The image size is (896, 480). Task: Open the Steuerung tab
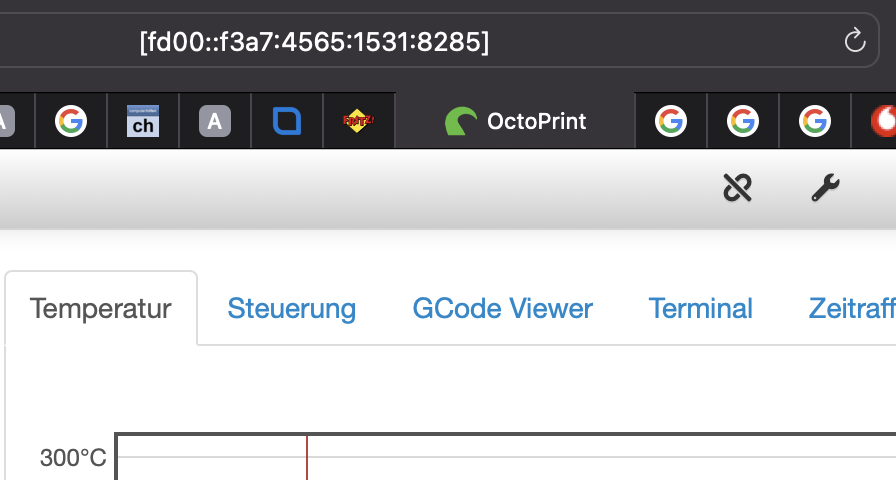pos(291,308)
